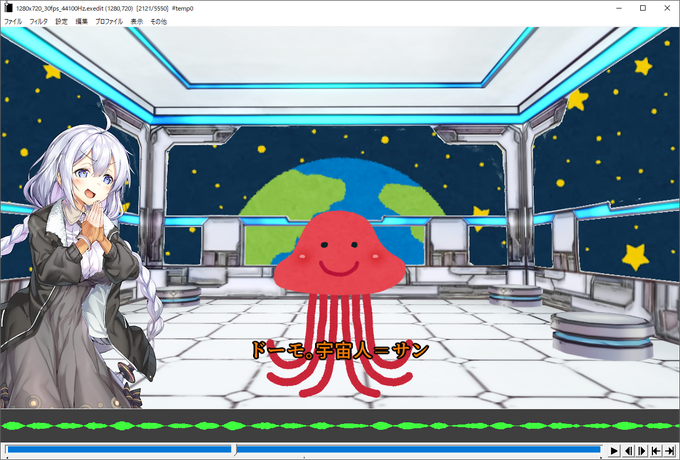Open the ファイル menu
680x460 pixels.
point(13,21)
